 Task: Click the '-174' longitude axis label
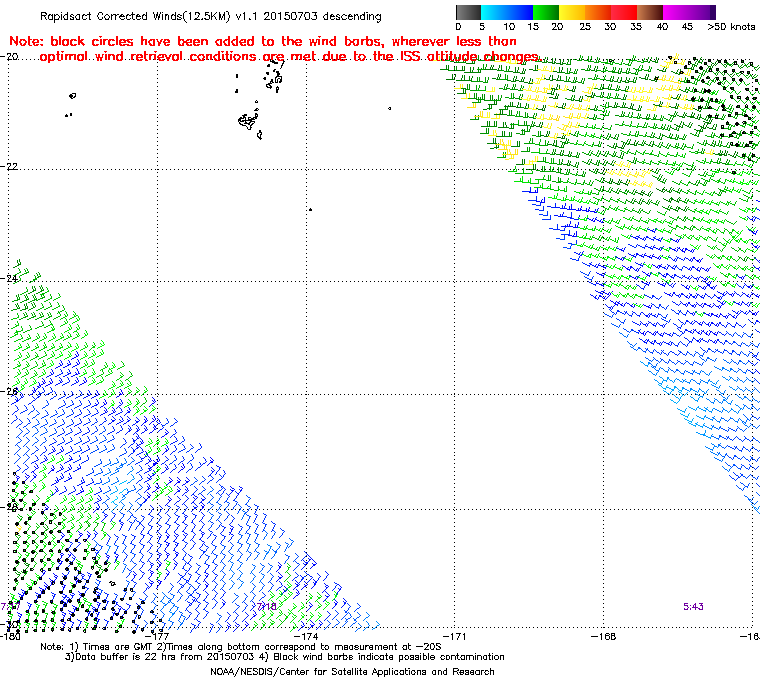point(306,636)
